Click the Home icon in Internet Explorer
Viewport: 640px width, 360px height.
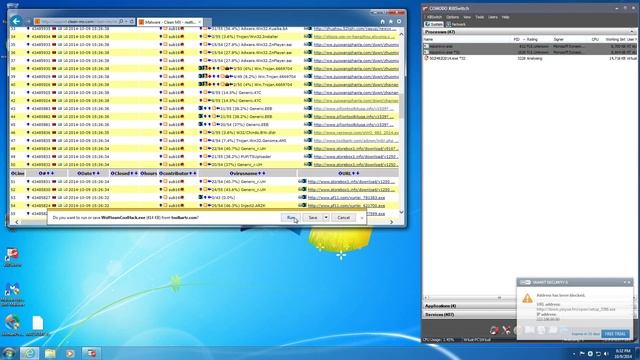[x=382, y=22]
